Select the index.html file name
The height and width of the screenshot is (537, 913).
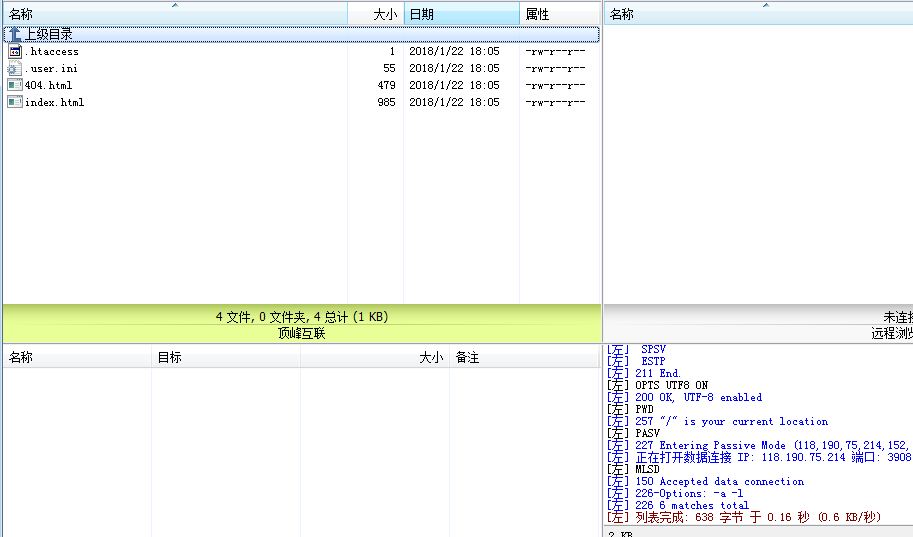pos(55,102)
